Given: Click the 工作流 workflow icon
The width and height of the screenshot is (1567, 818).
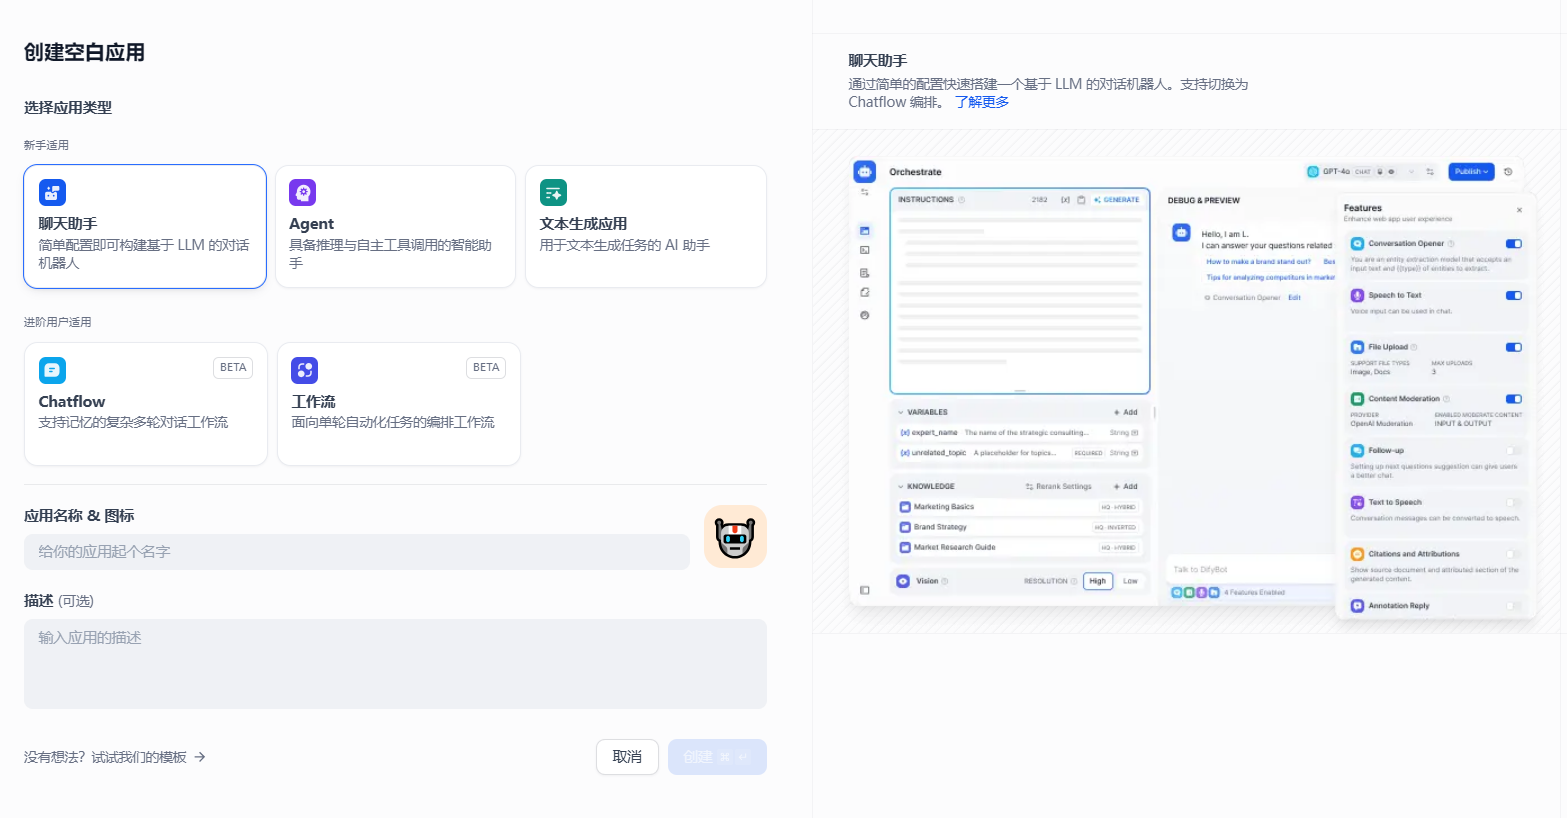Looking at the screenshot, I should [x=305, y=368].
